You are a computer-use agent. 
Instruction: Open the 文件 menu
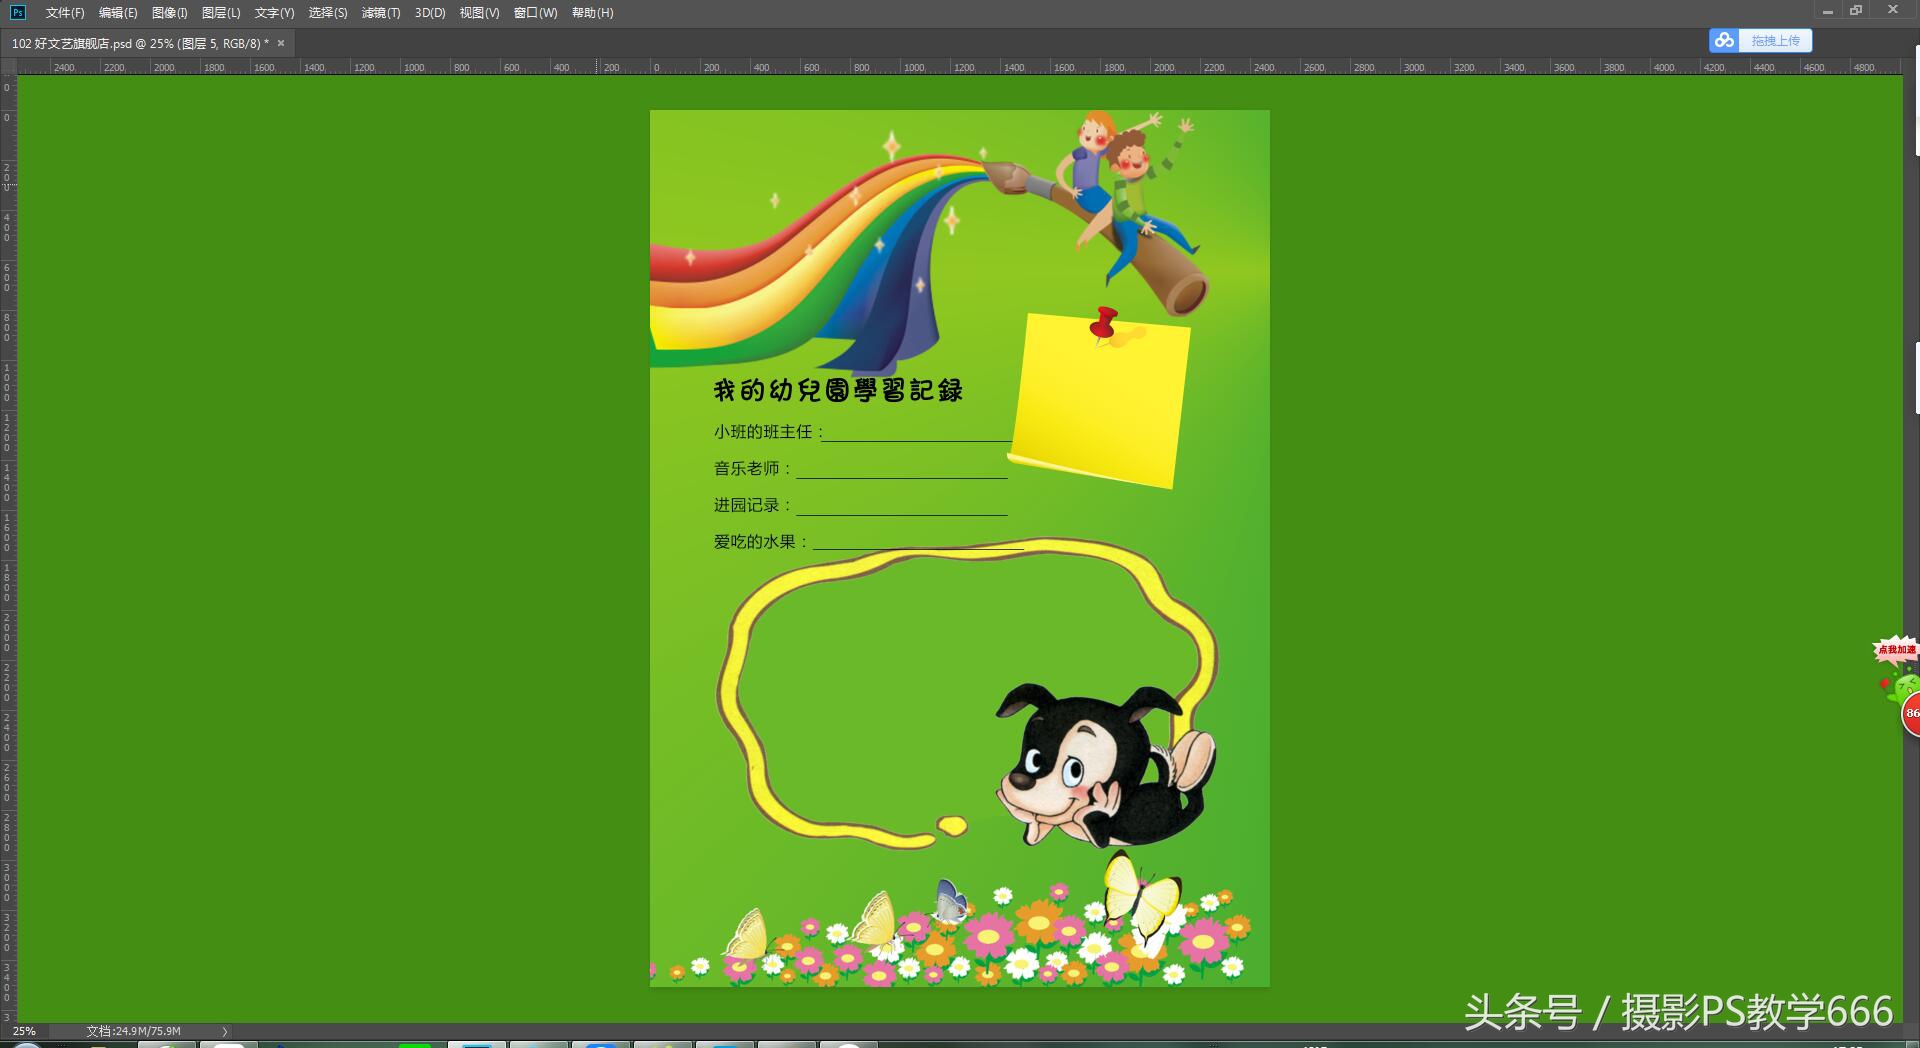(x=63, y=12)
